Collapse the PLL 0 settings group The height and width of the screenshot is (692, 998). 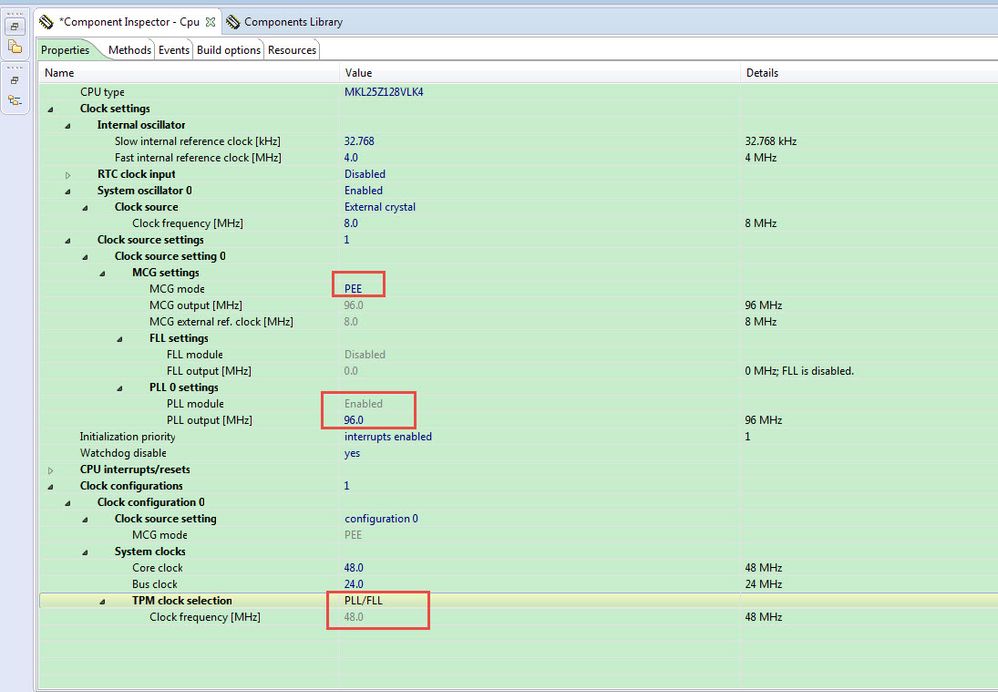tap(120, 388)
